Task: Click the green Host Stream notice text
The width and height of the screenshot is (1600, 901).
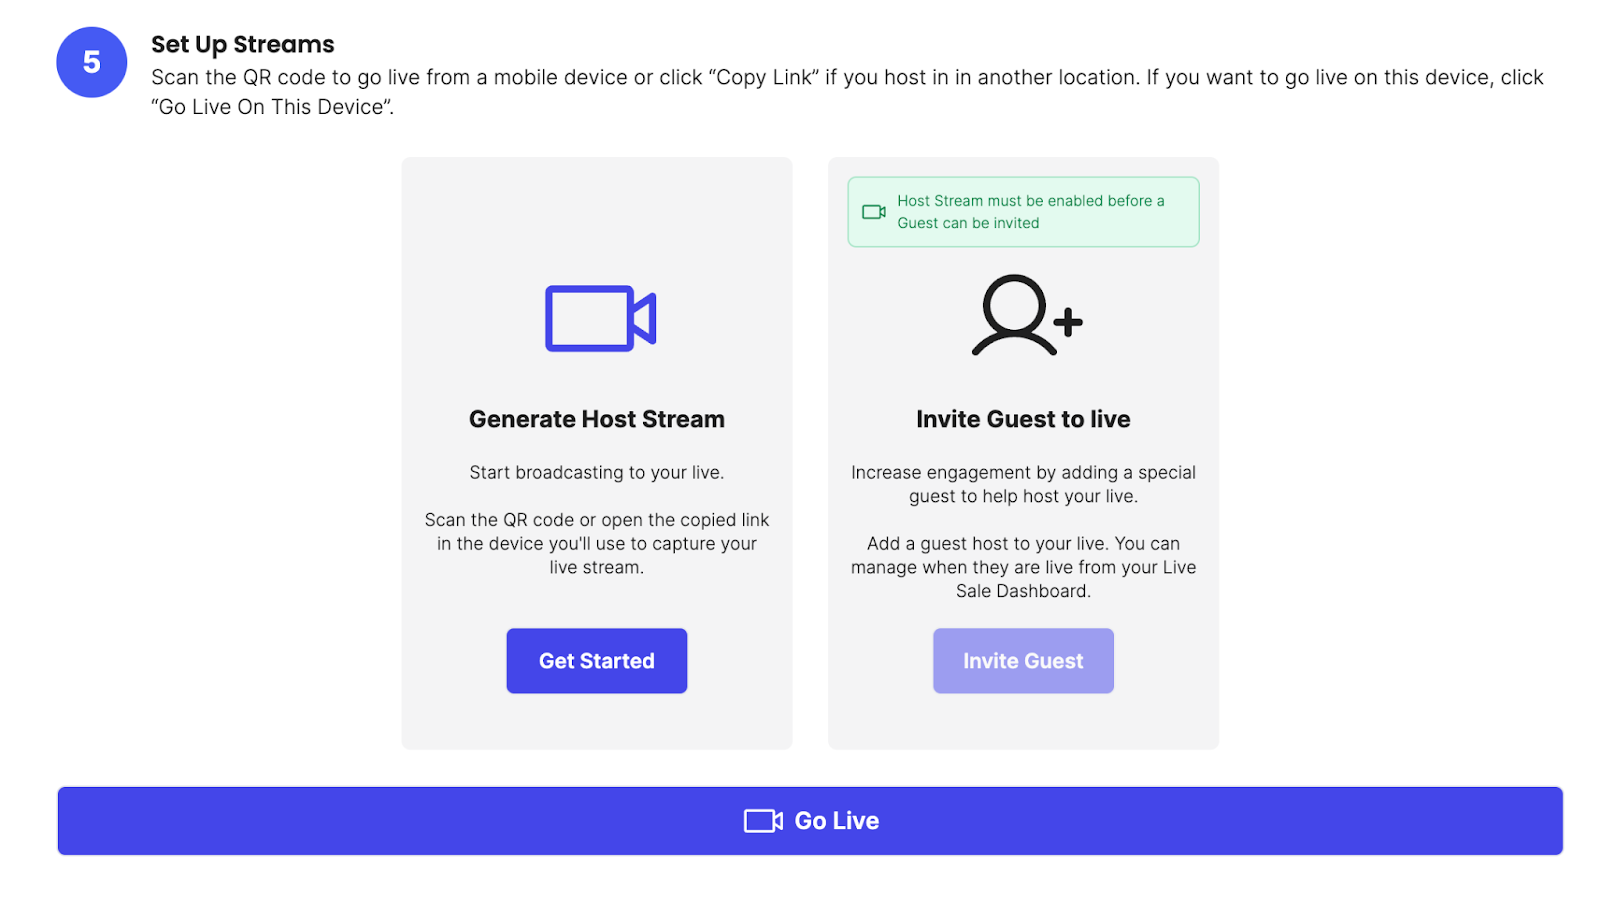Action: coord(1030,212)
